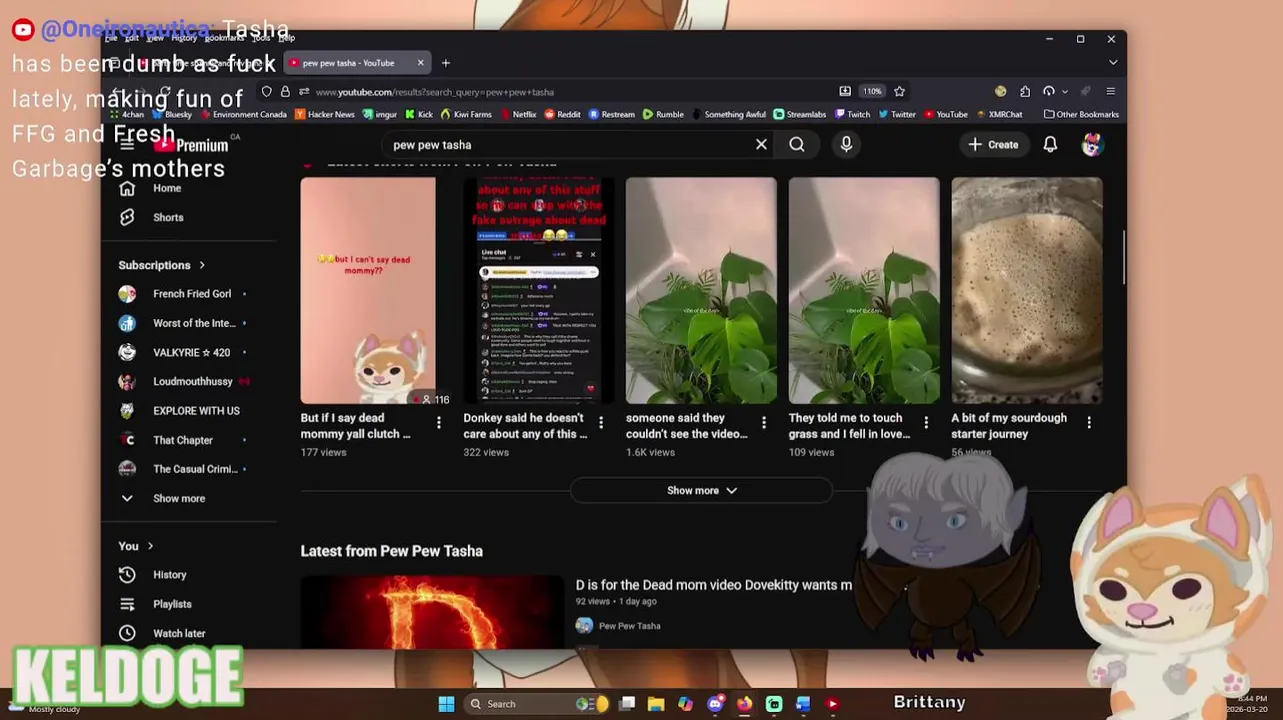The image size is (1283, 720).
Task: Open options for 'someone said they' short
Action: pyautogui.click(x=764, y=423)
